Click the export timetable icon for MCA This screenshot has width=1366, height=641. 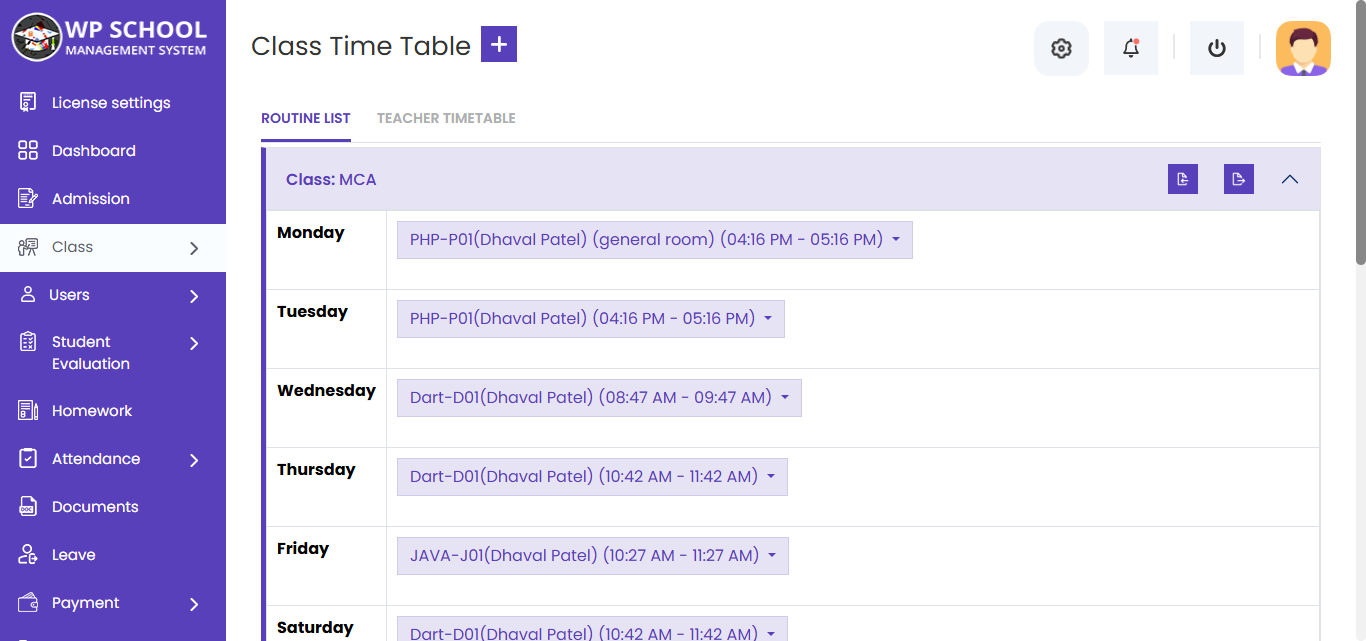pos(1239,179)
